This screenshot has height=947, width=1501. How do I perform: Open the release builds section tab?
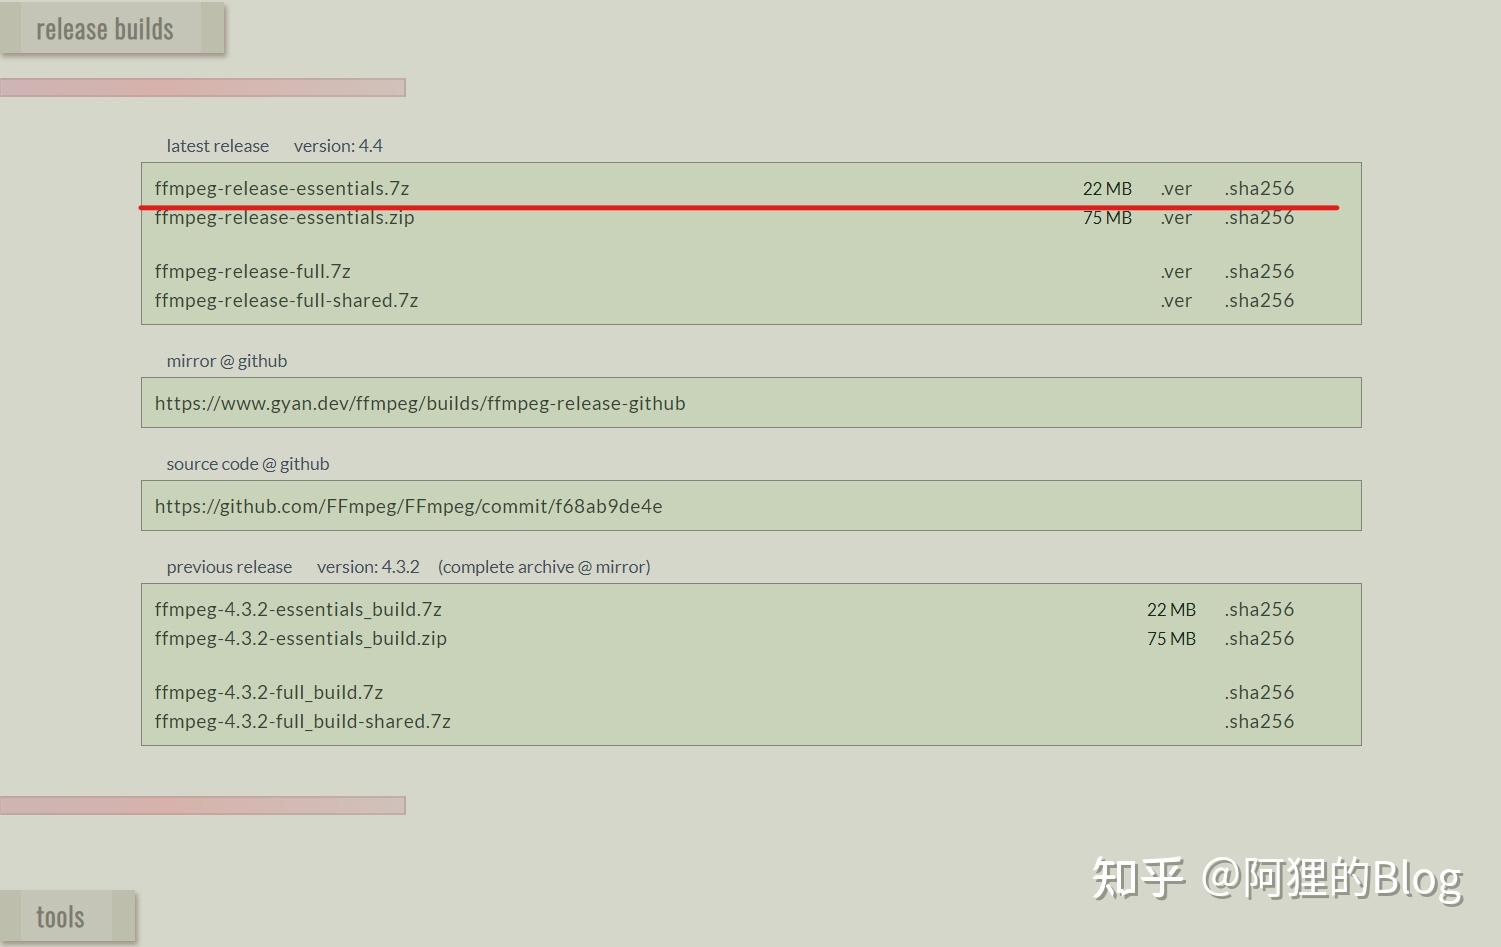click(x=112, y=28)
